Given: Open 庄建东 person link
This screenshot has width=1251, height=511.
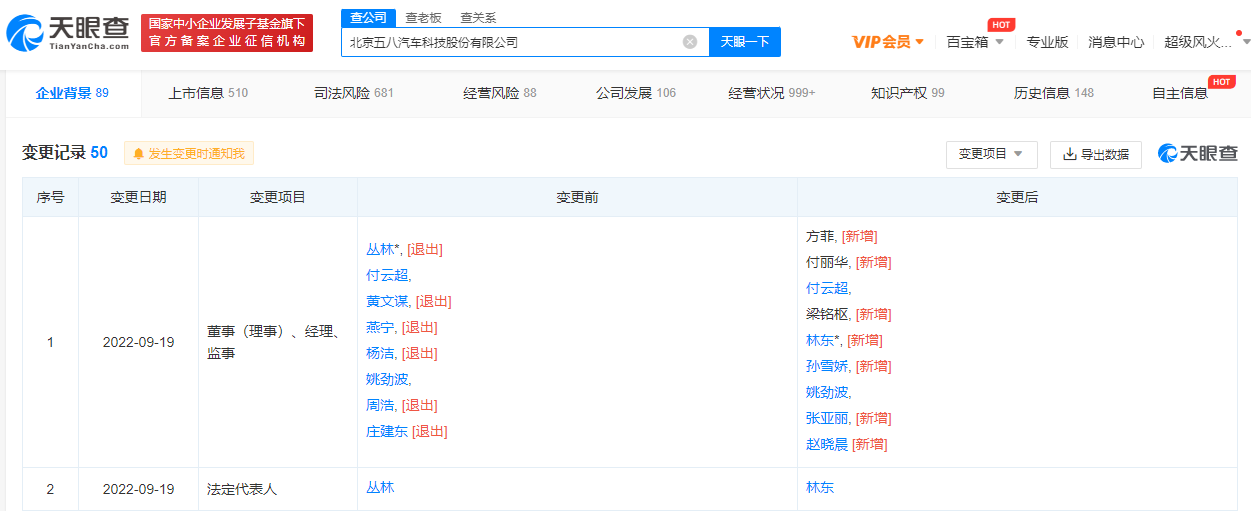Looking at the screenshot, I should click(387, 431).
